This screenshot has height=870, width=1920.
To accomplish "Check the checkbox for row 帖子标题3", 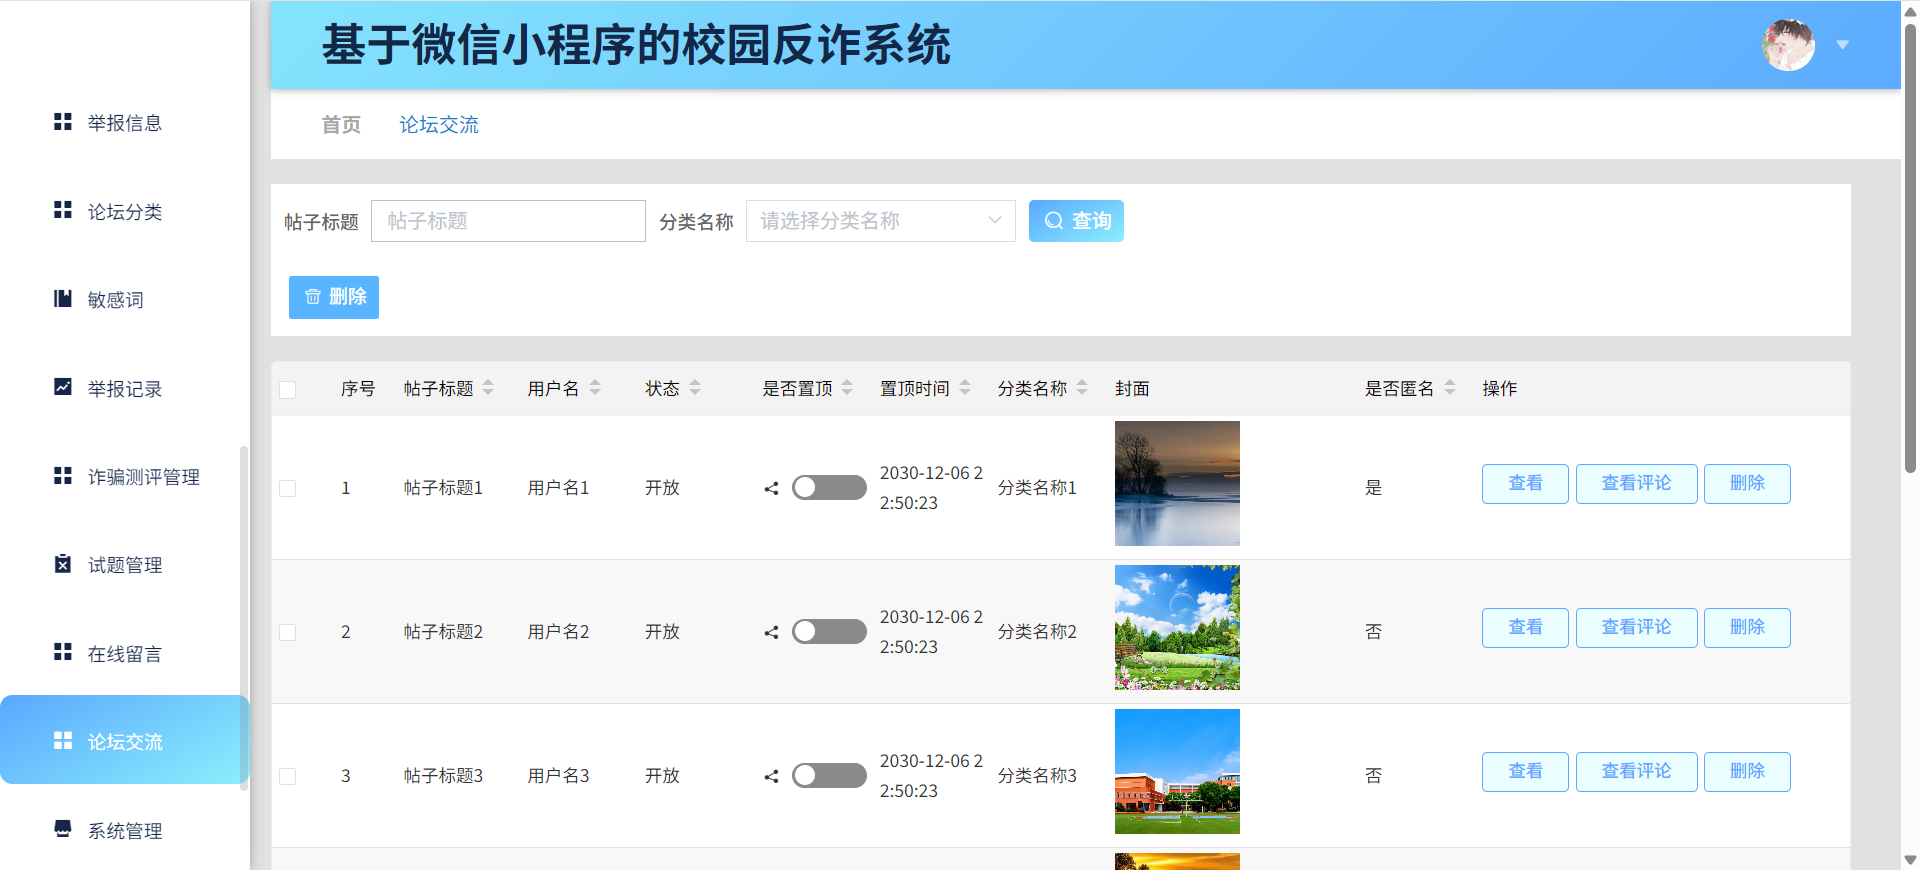I will click(x=288, y=777).
